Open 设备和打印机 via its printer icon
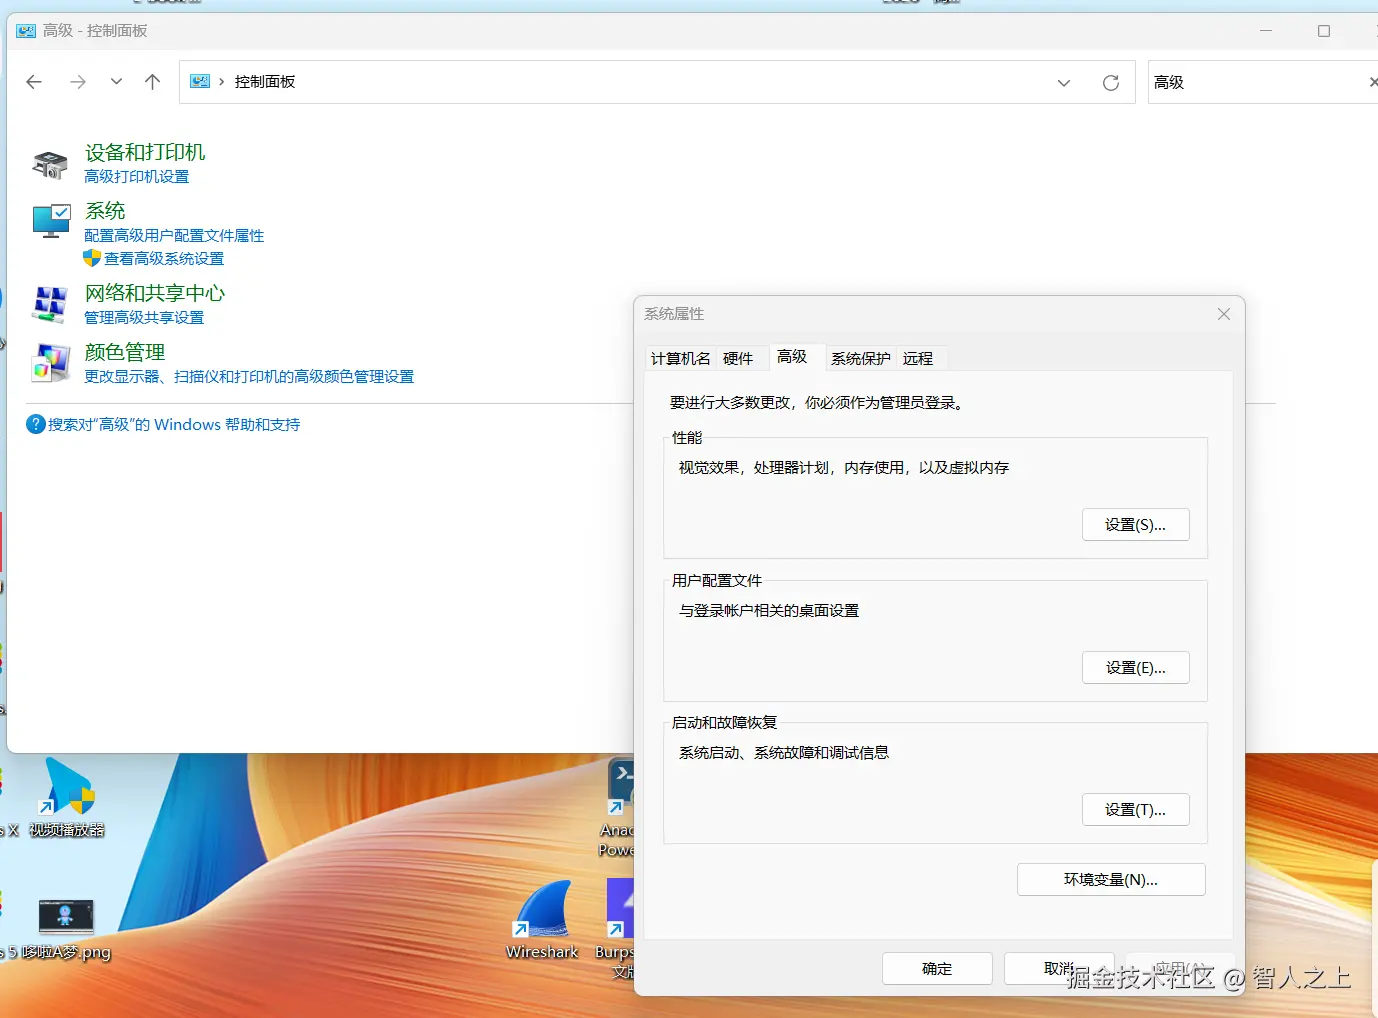This screenshot has width=1378, height=1018. (x=50, y=163)
